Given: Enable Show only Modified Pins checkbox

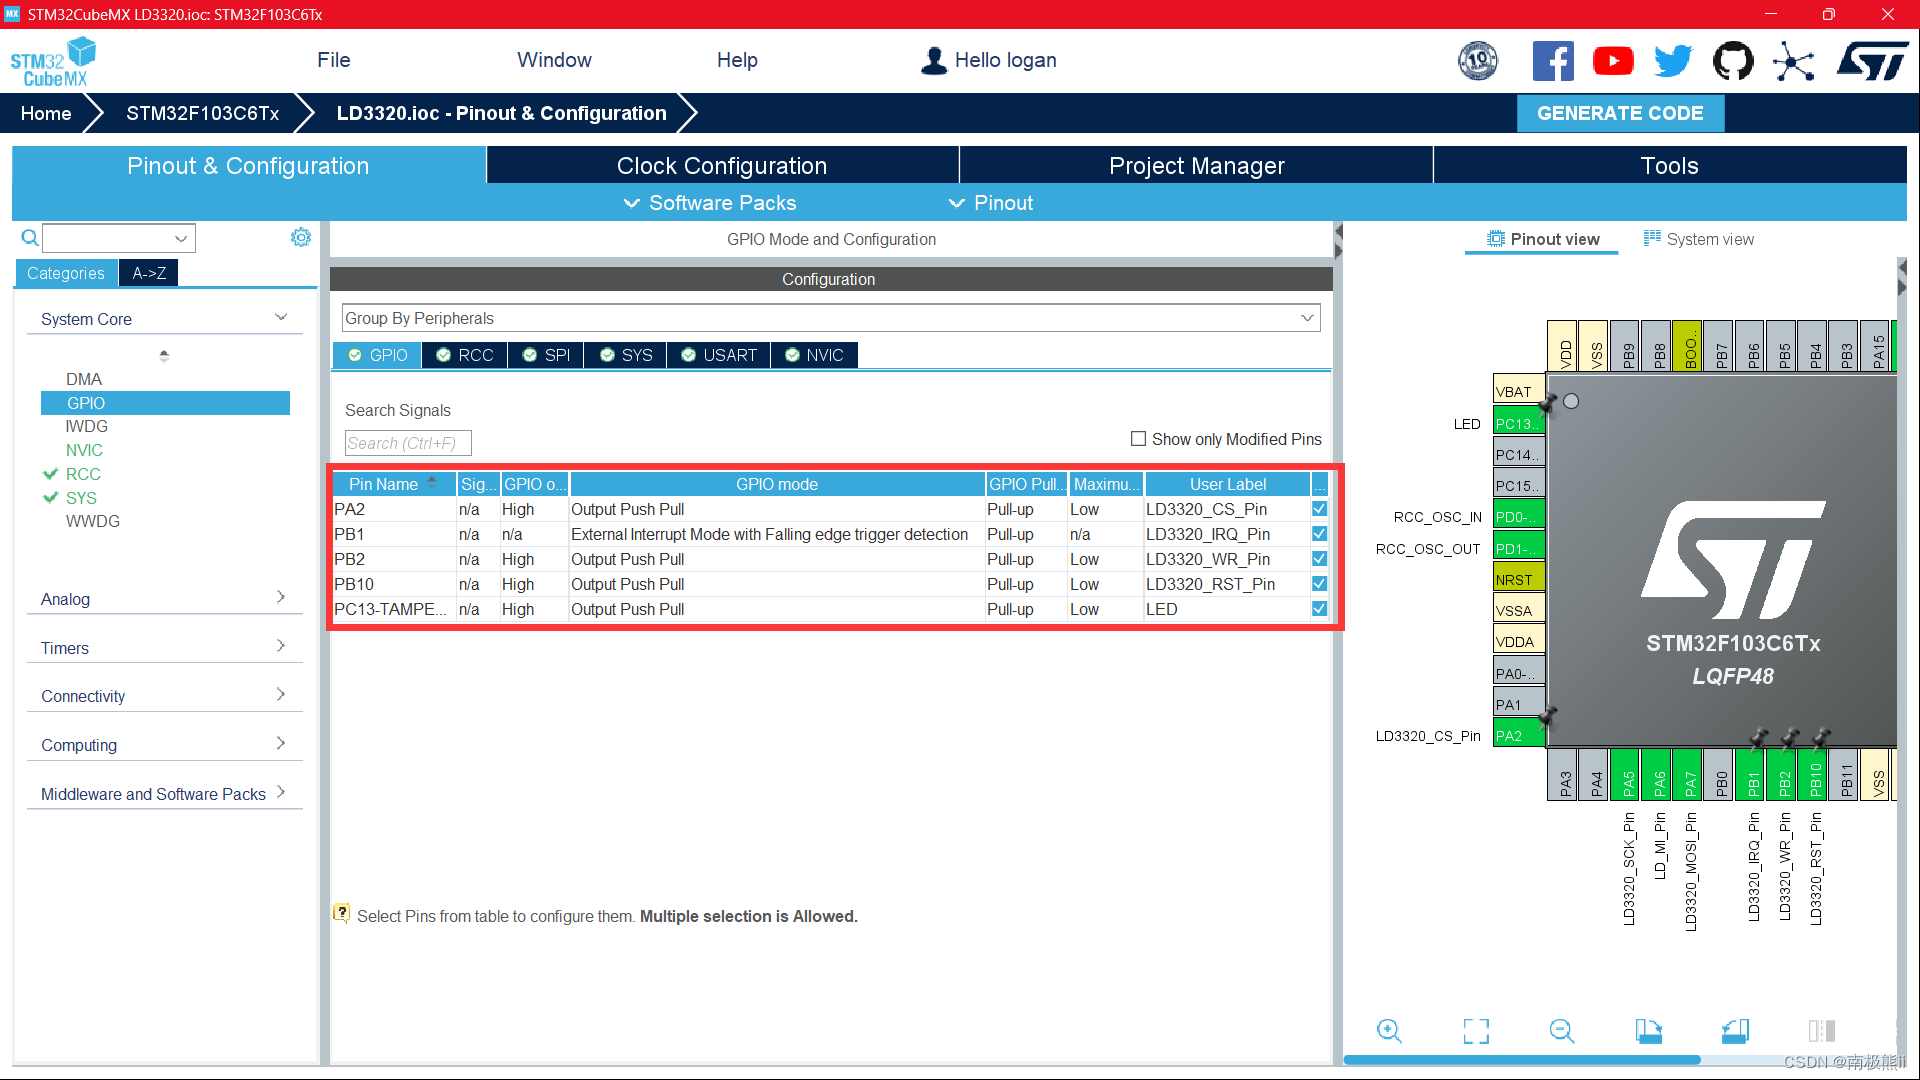Looking at the screenshot, I should click(1138, 439).
